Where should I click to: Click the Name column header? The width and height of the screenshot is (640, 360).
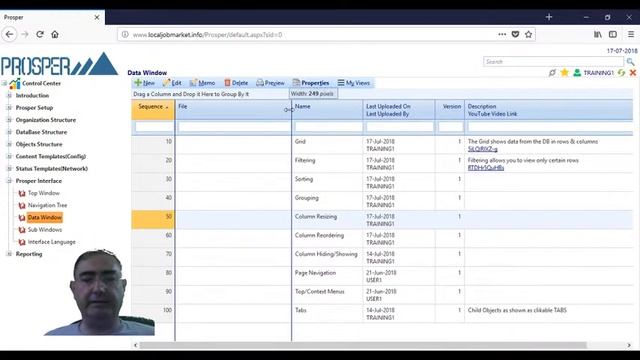click(327, 109)
